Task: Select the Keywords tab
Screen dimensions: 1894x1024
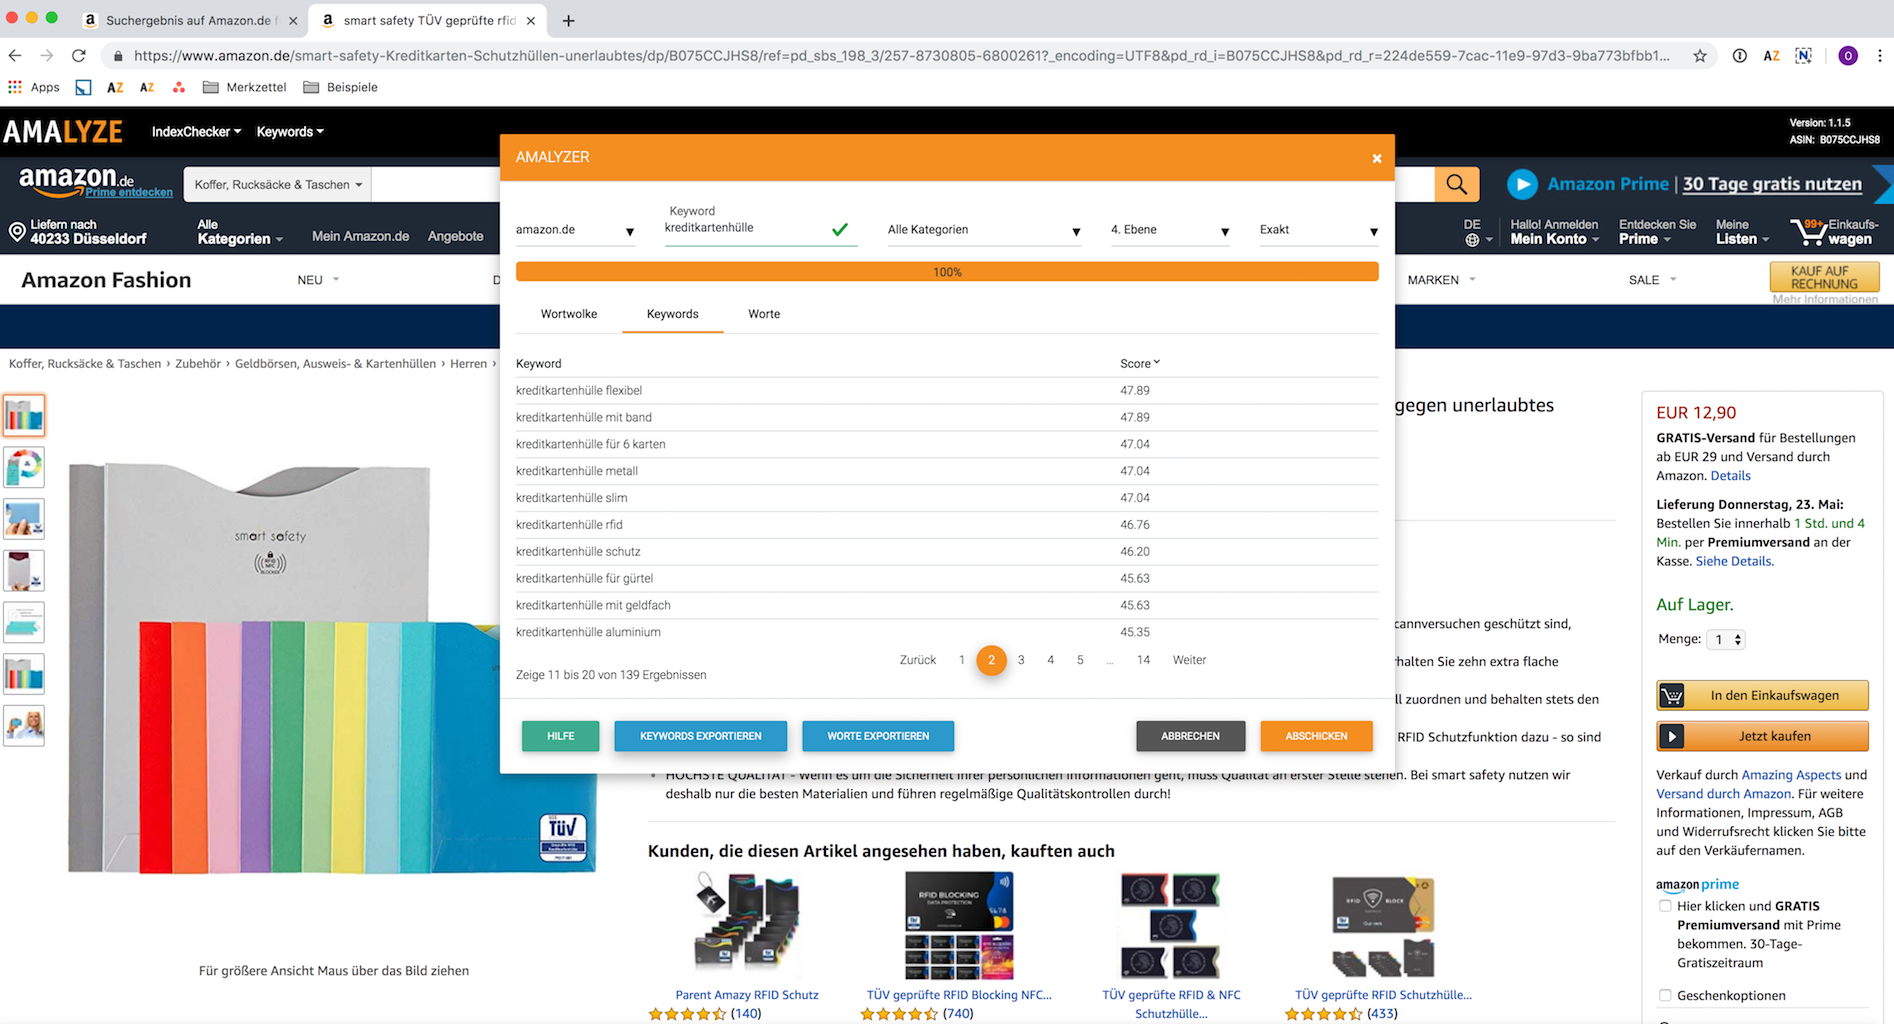Action: (672, 314)
